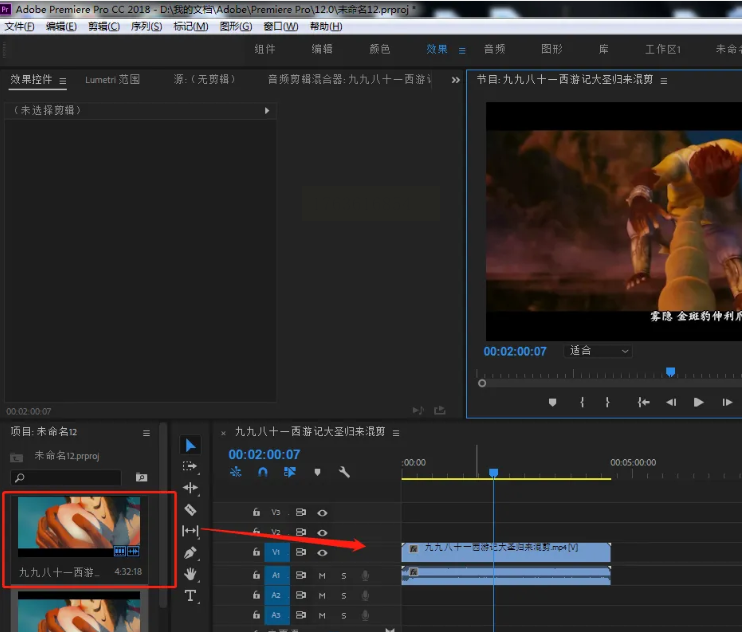
Task: Open the 适合 zoom level dropdown
Action: 599,351
